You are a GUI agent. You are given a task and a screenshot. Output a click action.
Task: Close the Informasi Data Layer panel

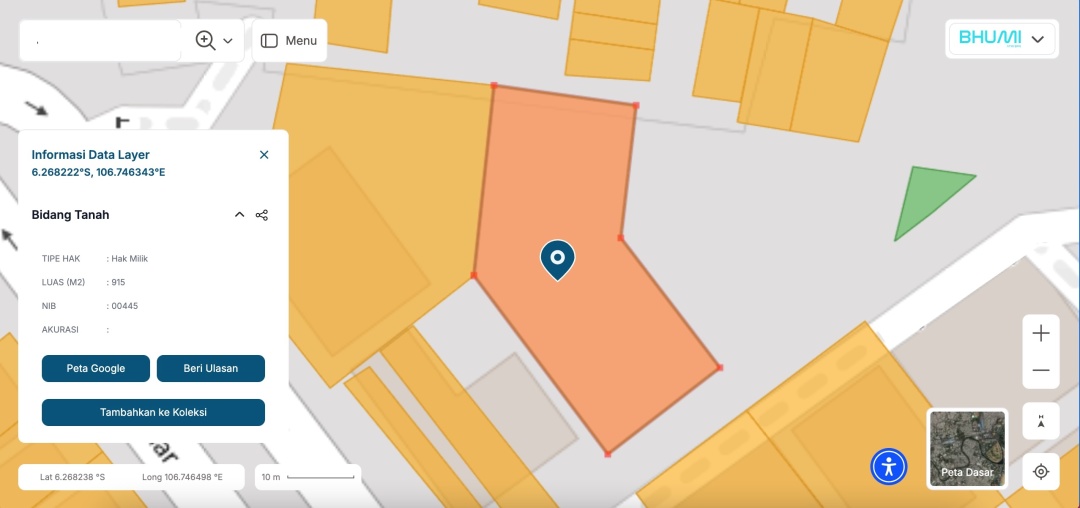click(264, 155)
